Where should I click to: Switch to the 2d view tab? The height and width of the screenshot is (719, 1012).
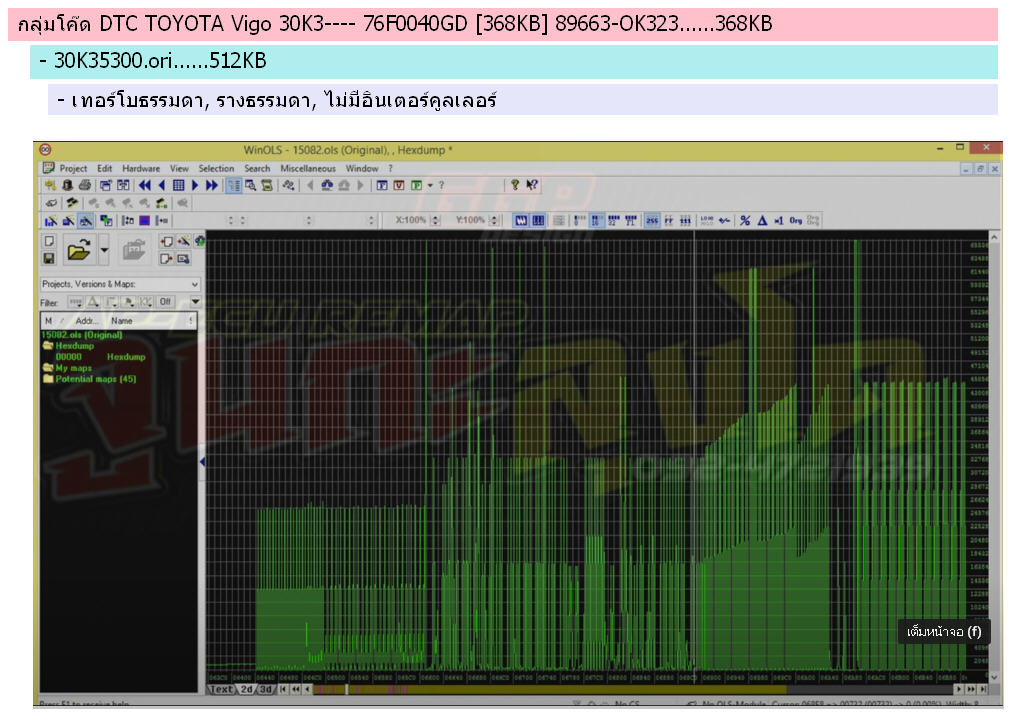coord(247,689)
